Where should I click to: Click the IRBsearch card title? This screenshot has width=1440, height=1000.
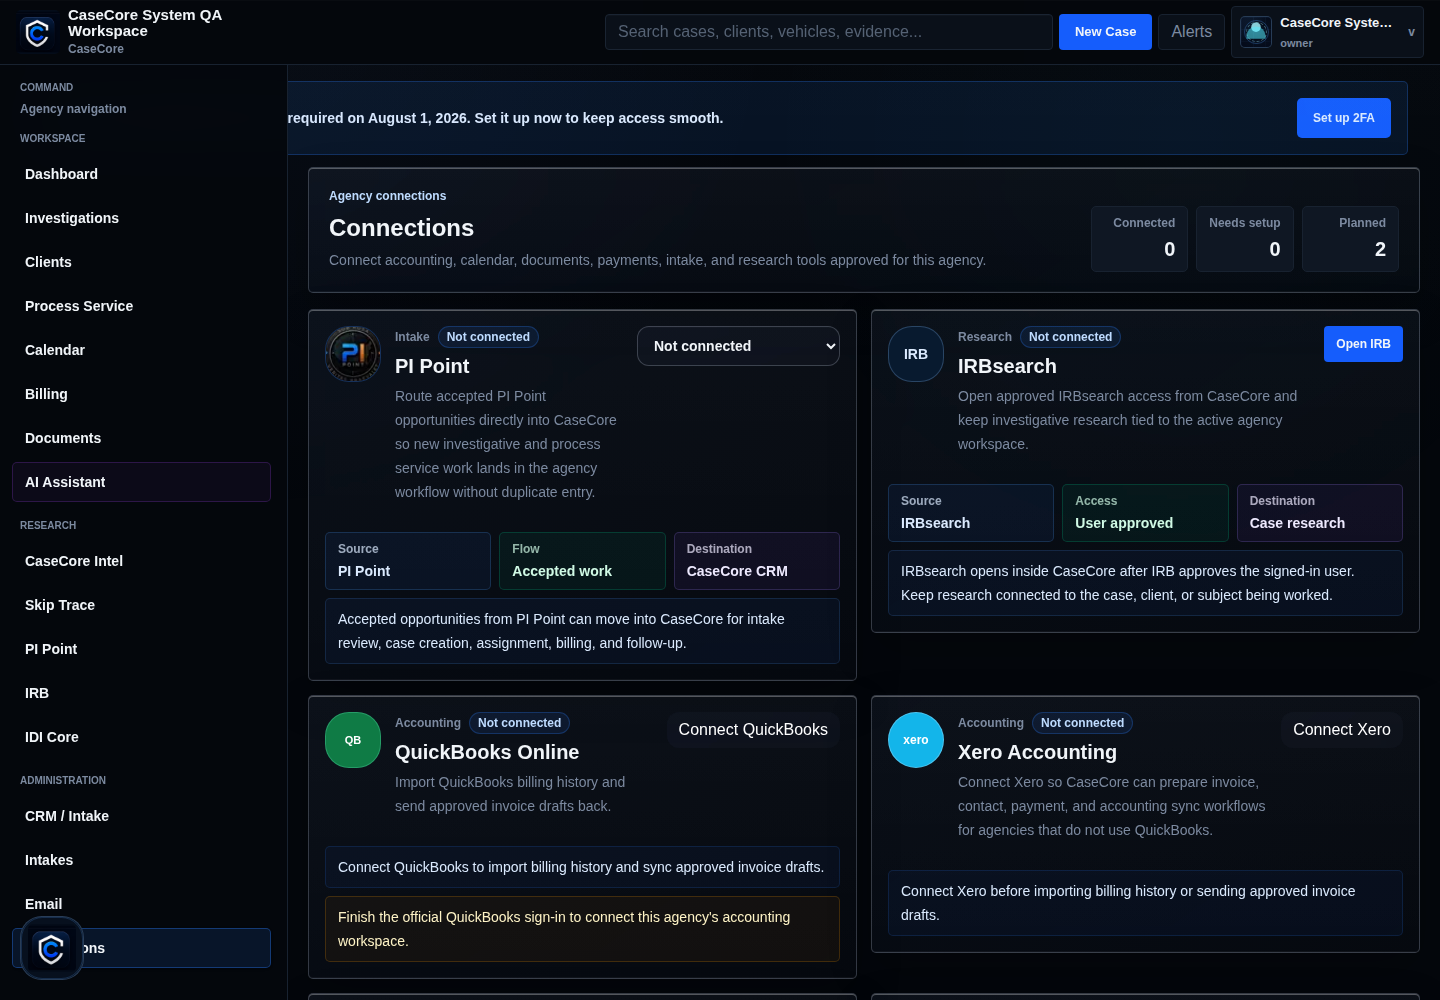click(x=1007, y=366)
